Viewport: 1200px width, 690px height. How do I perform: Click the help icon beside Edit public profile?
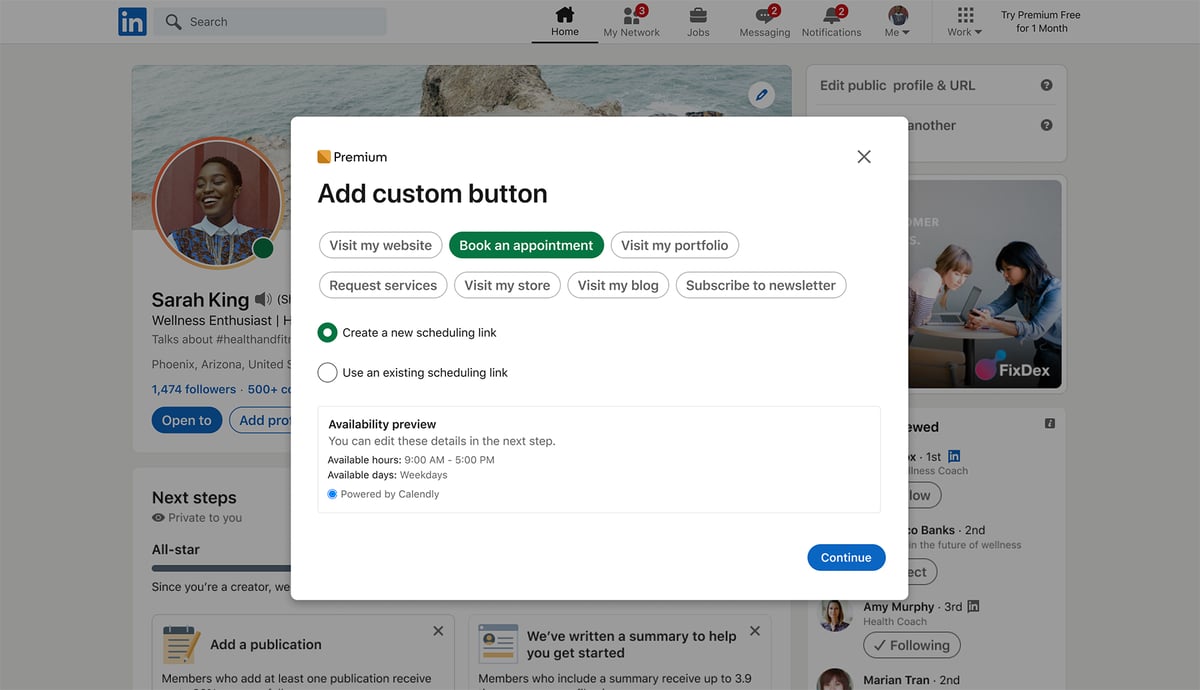1046,85
